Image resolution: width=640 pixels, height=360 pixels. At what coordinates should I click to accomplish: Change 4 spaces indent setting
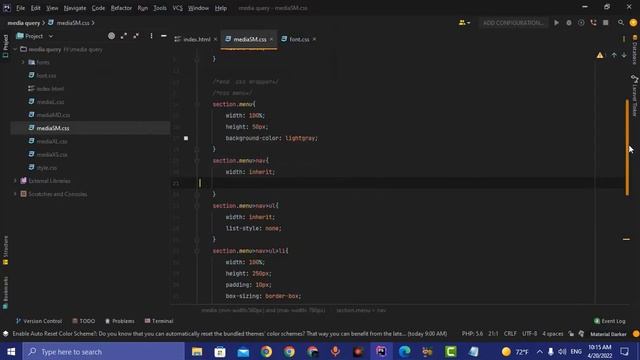553,333
